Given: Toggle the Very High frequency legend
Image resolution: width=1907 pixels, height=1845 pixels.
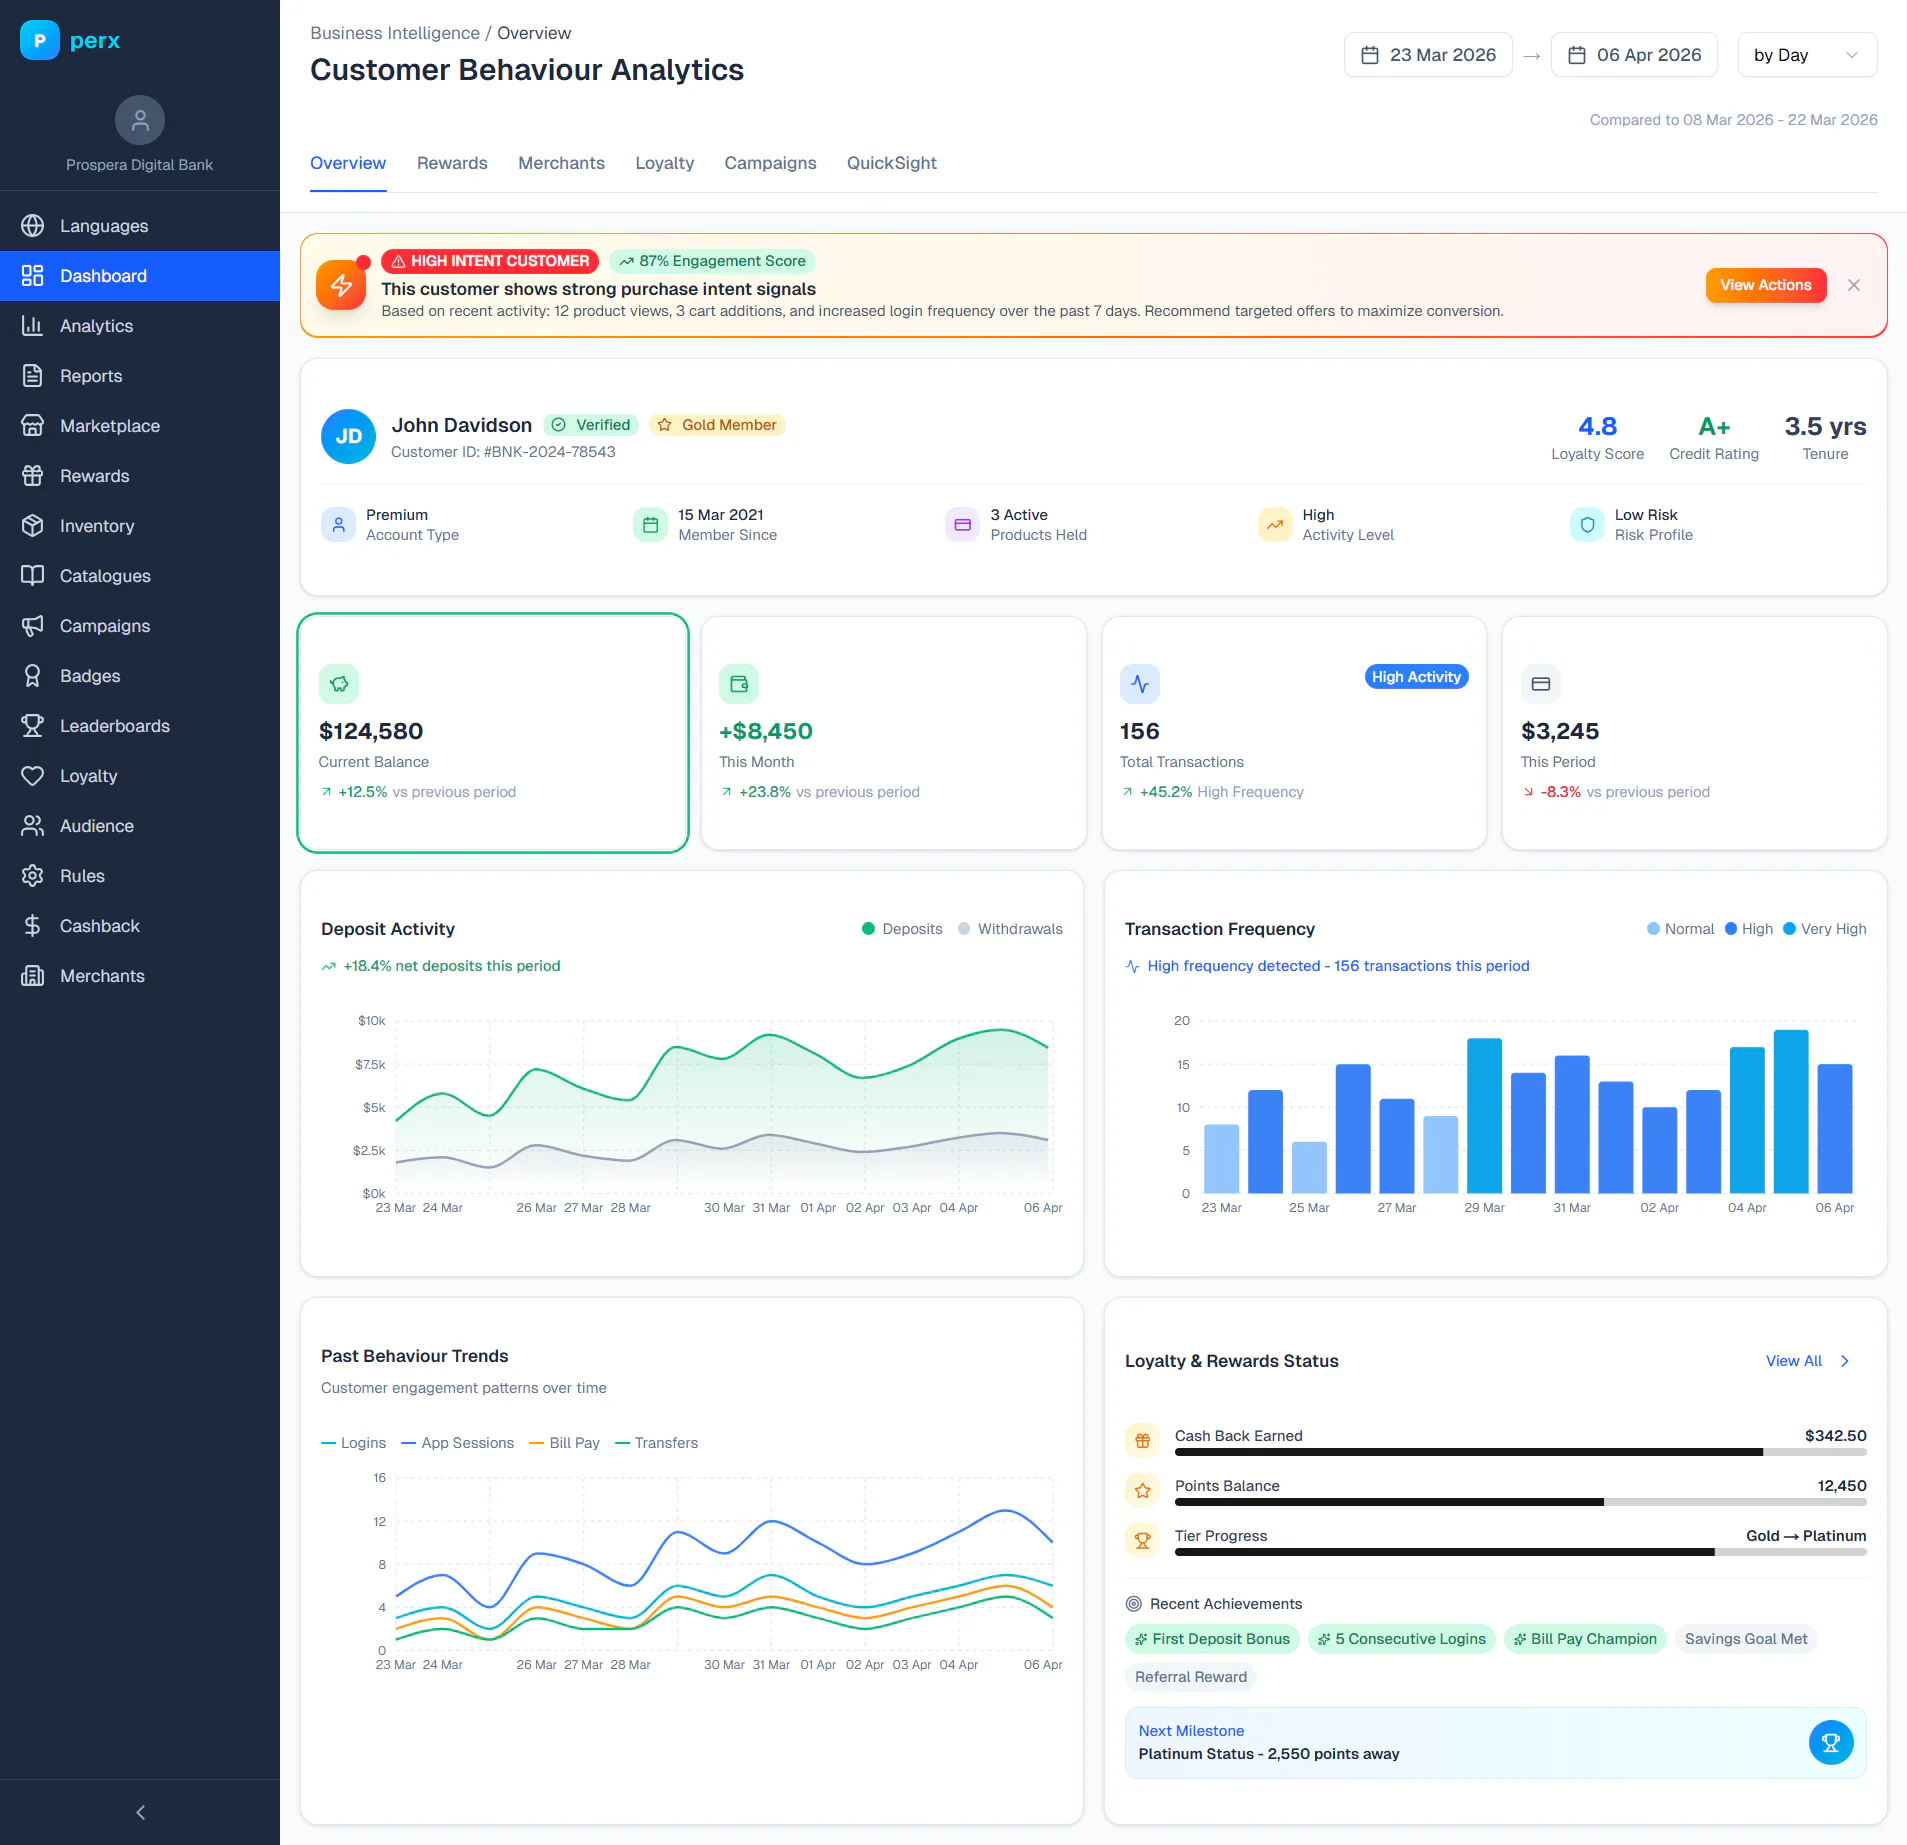Looking at the screenshot, I should pyautogui.click(x=1825, y=929).
